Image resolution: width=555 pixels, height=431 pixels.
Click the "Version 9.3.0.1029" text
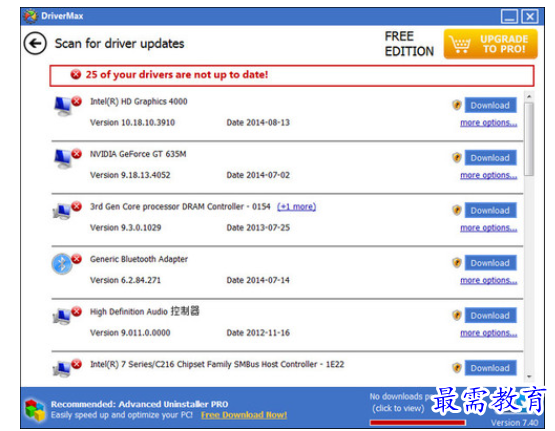(126, 228)
